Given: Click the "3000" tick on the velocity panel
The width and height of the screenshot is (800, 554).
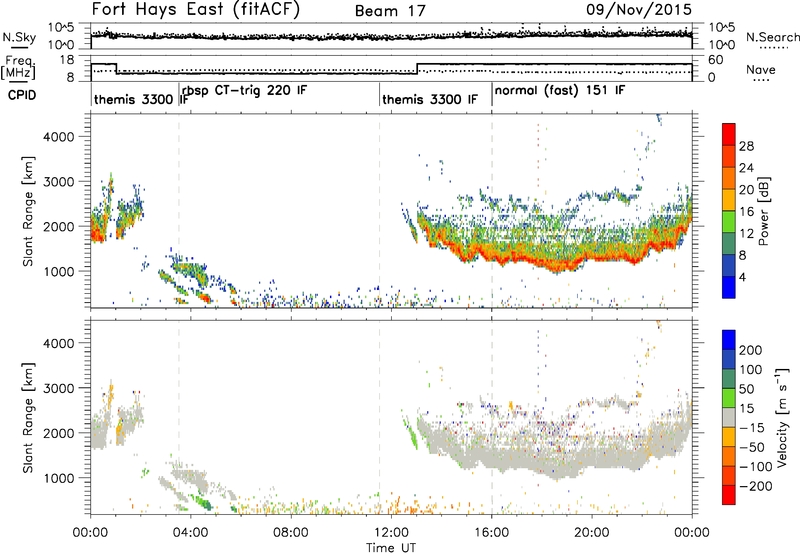Looking at the screenshot, I should pyautogui.click(x=58, y=388).
